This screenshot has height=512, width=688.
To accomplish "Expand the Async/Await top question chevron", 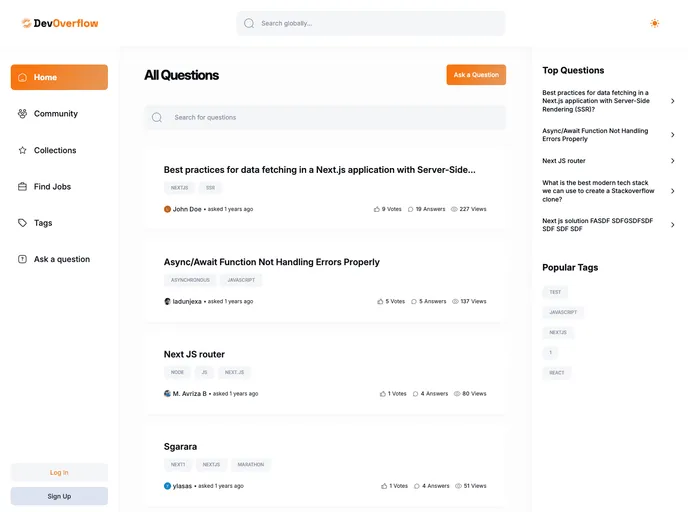I will point(672,135).
